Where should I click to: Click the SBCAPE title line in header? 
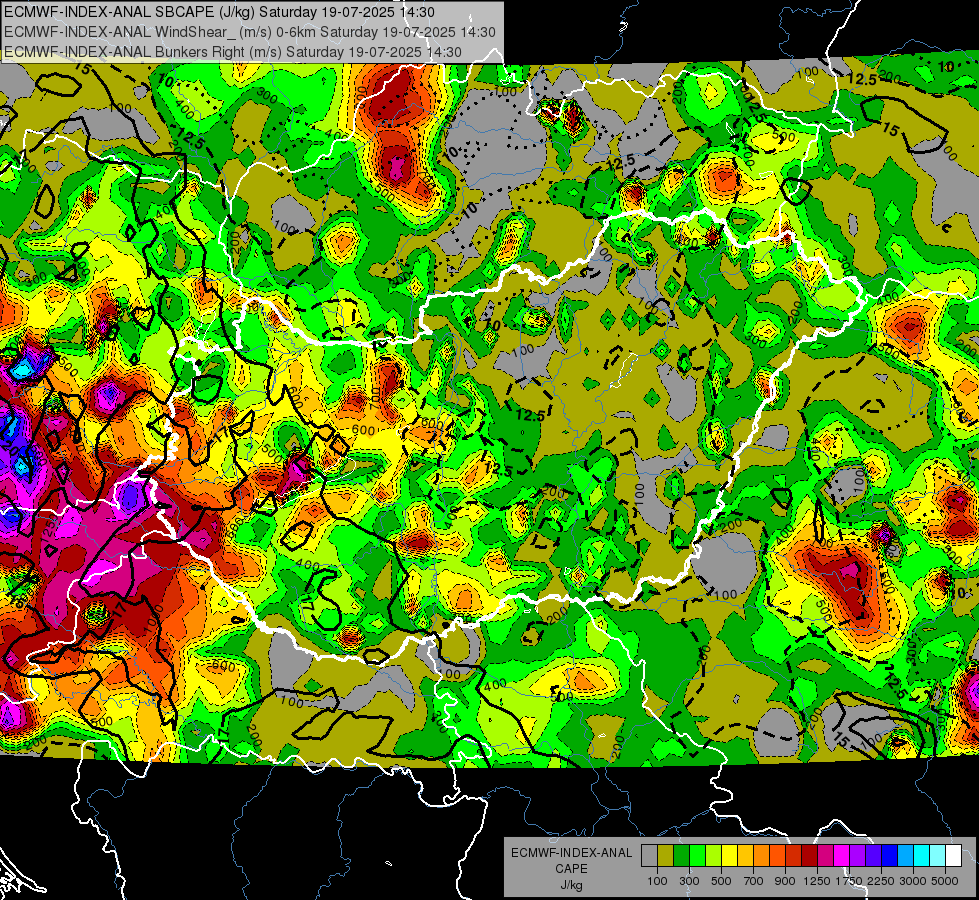pos(219,12)
